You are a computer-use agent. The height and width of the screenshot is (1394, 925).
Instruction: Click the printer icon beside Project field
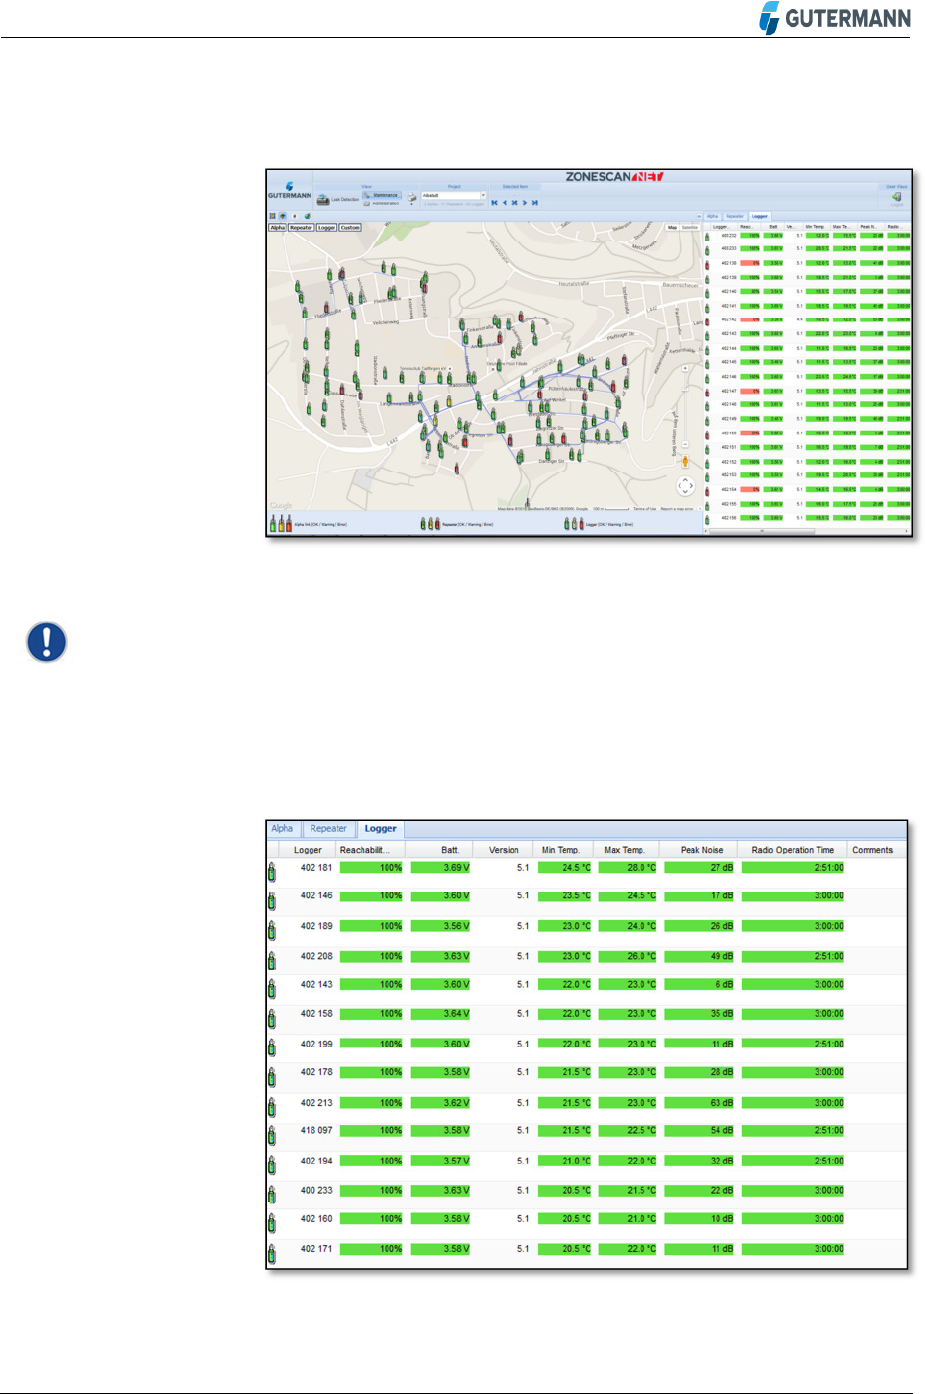412,197
